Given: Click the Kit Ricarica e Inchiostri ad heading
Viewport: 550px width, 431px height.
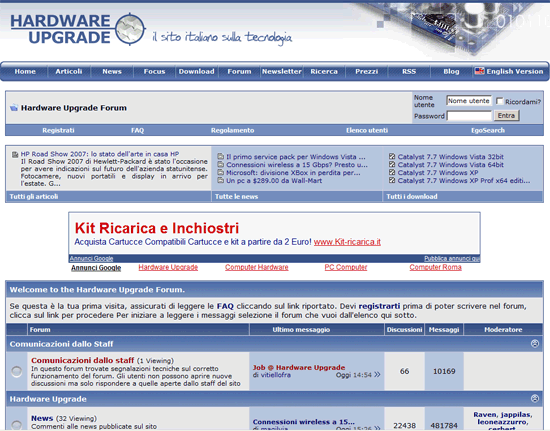Looking at the screenshot, I should pyautogui.click(x=157, y=228).
